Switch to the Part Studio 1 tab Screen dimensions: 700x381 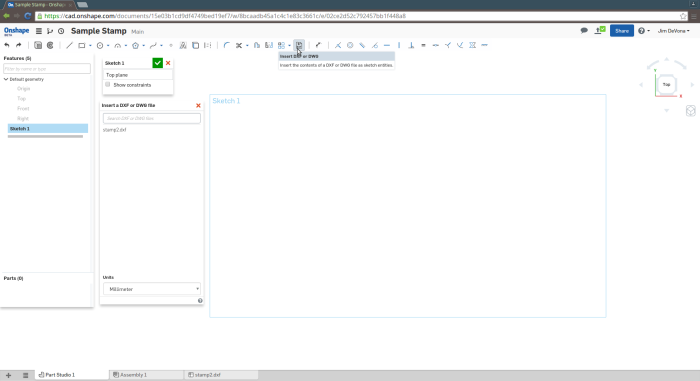(71, 375)
